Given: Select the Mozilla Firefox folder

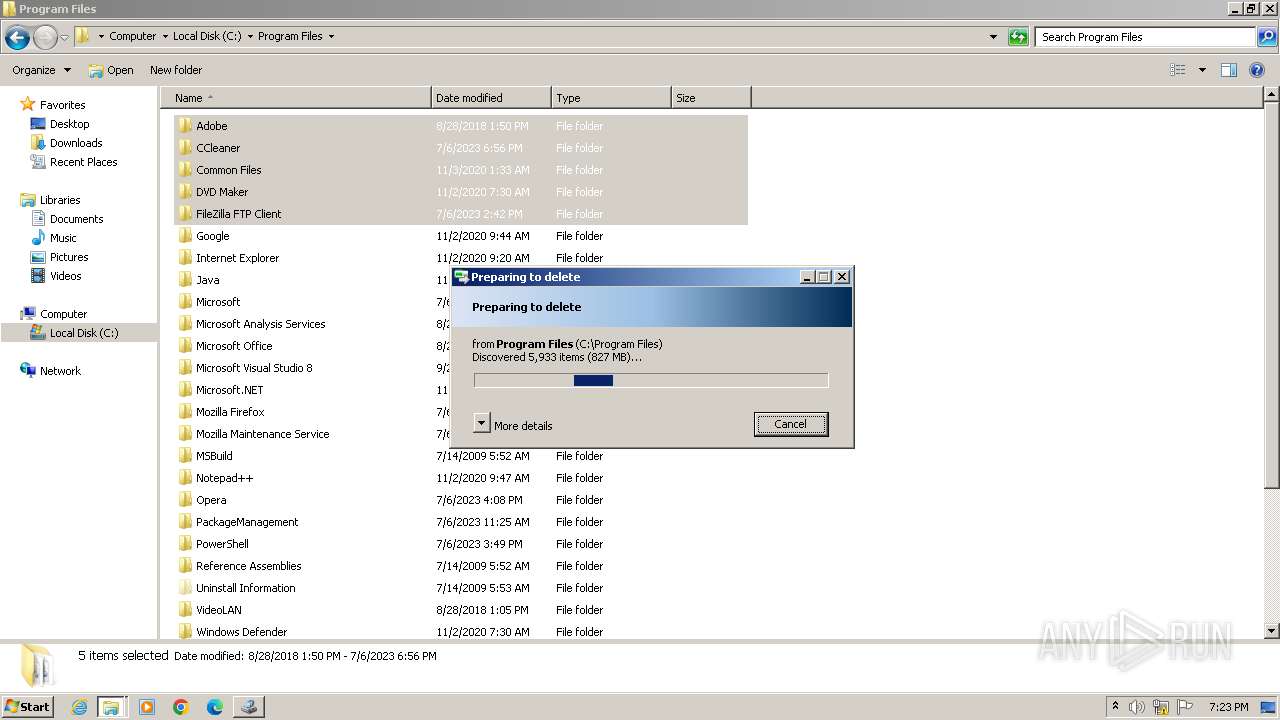Looking at the screenshot, I should pyautogui.click(x=230, y=412).
